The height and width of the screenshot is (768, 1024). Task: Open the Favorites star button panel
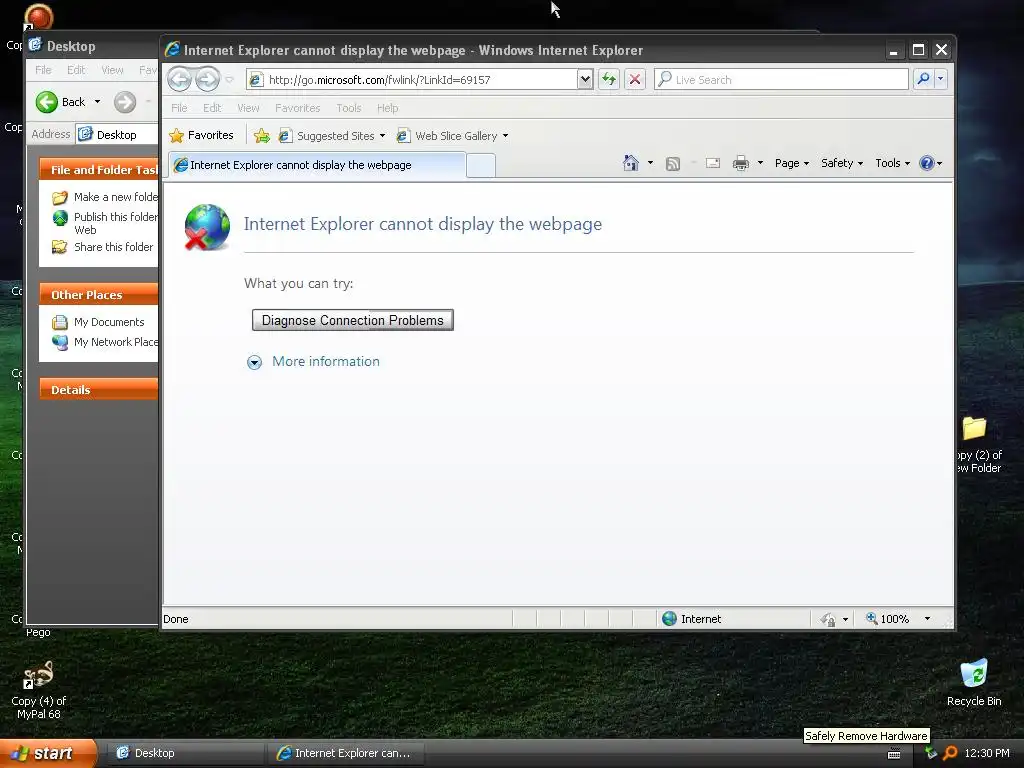tap(201, 135)
